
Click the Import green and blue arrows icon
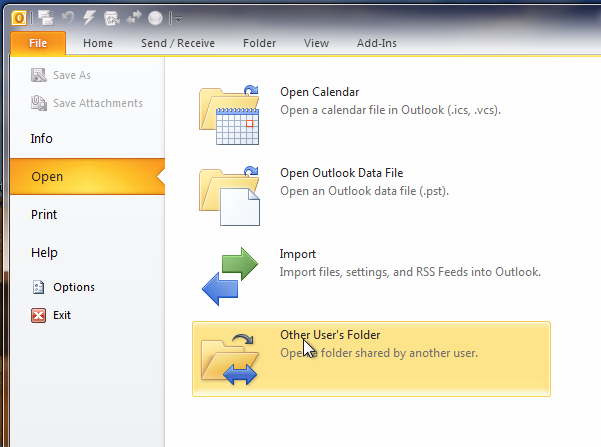[x=230, y=276]
